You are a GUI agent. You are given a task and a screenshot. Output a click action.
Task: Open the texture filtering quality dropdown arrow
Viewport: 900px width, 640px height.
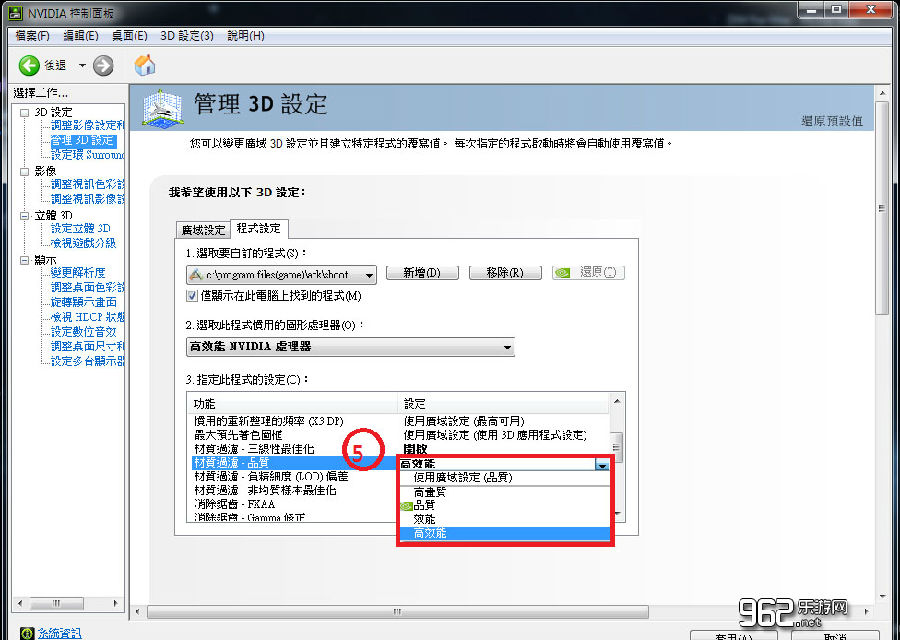pyautogui.click(x=602, y=465)
